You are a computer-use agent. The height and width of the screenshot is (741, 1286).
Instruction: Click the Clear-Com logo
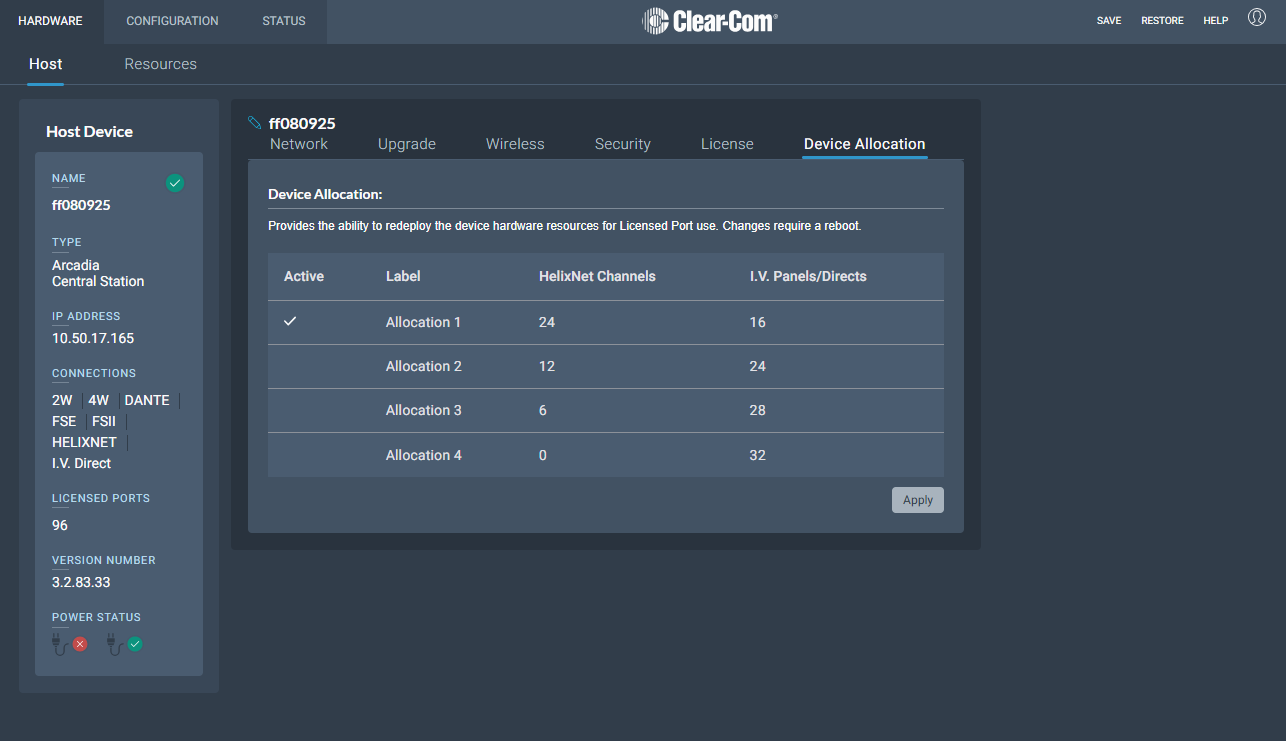(x=710, y=20)
